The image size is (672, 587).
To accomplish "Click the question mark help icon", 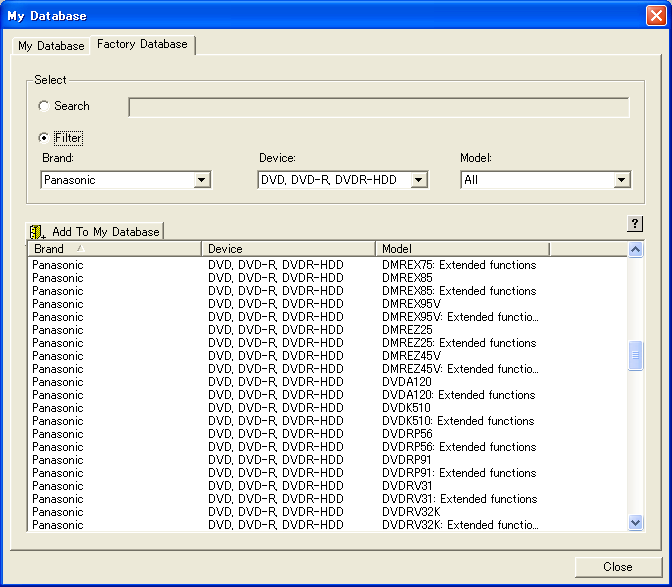I will click(635, 224).
